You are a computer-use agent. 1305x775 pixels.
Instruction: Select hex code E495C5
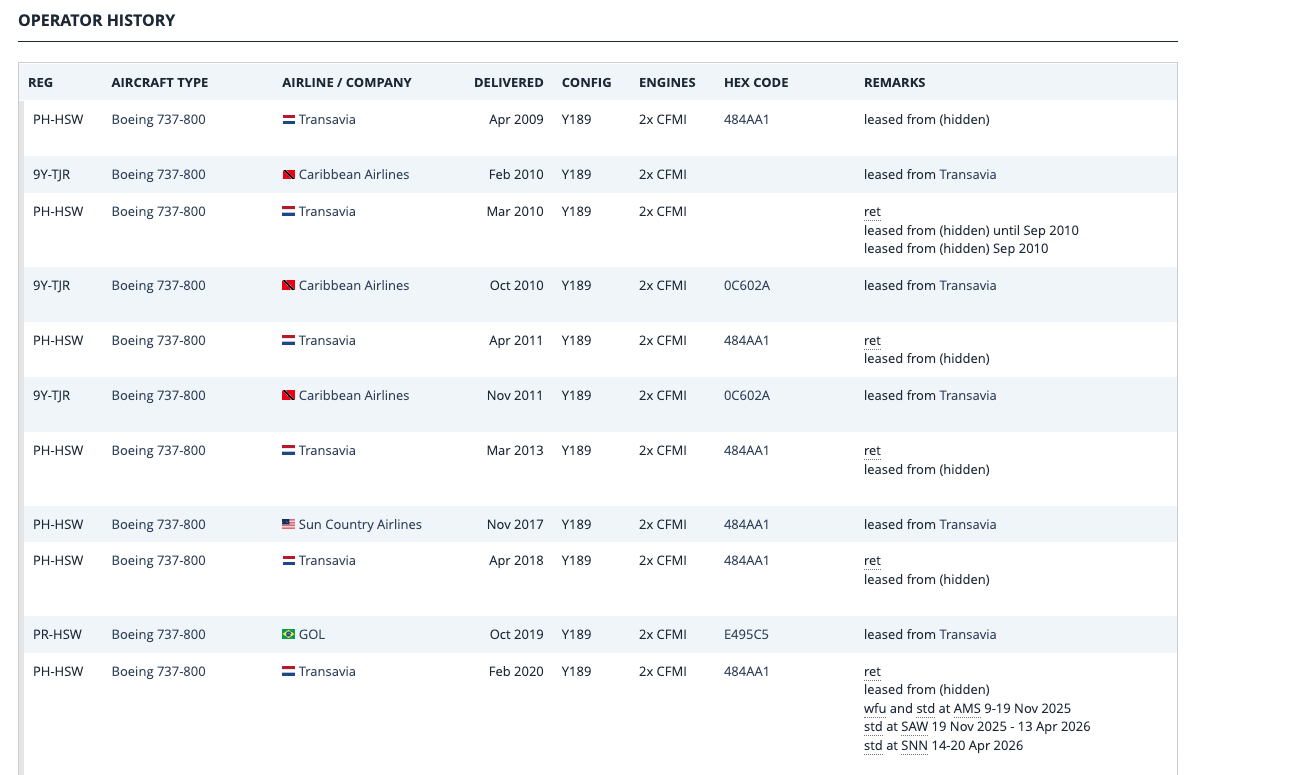pos(746,635)
